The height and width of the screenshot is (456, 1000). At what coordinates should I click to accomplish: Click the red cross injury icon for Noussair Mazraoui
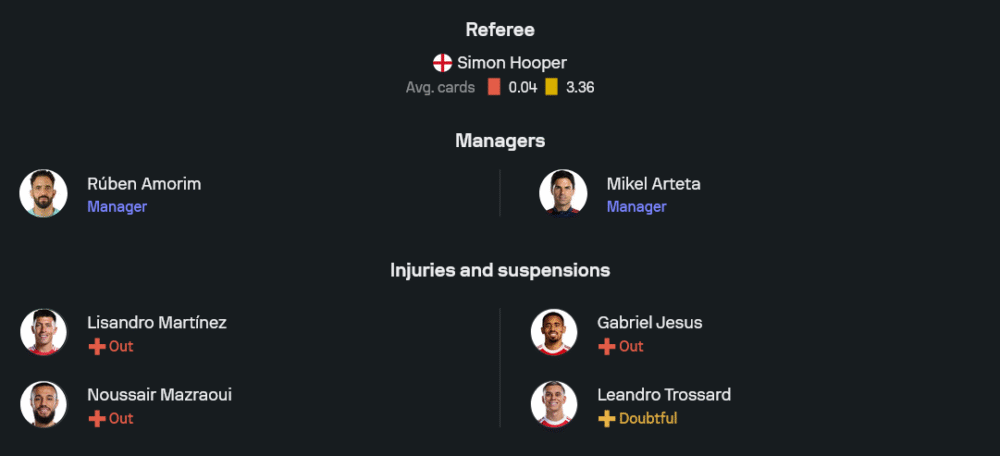[97, 419]
